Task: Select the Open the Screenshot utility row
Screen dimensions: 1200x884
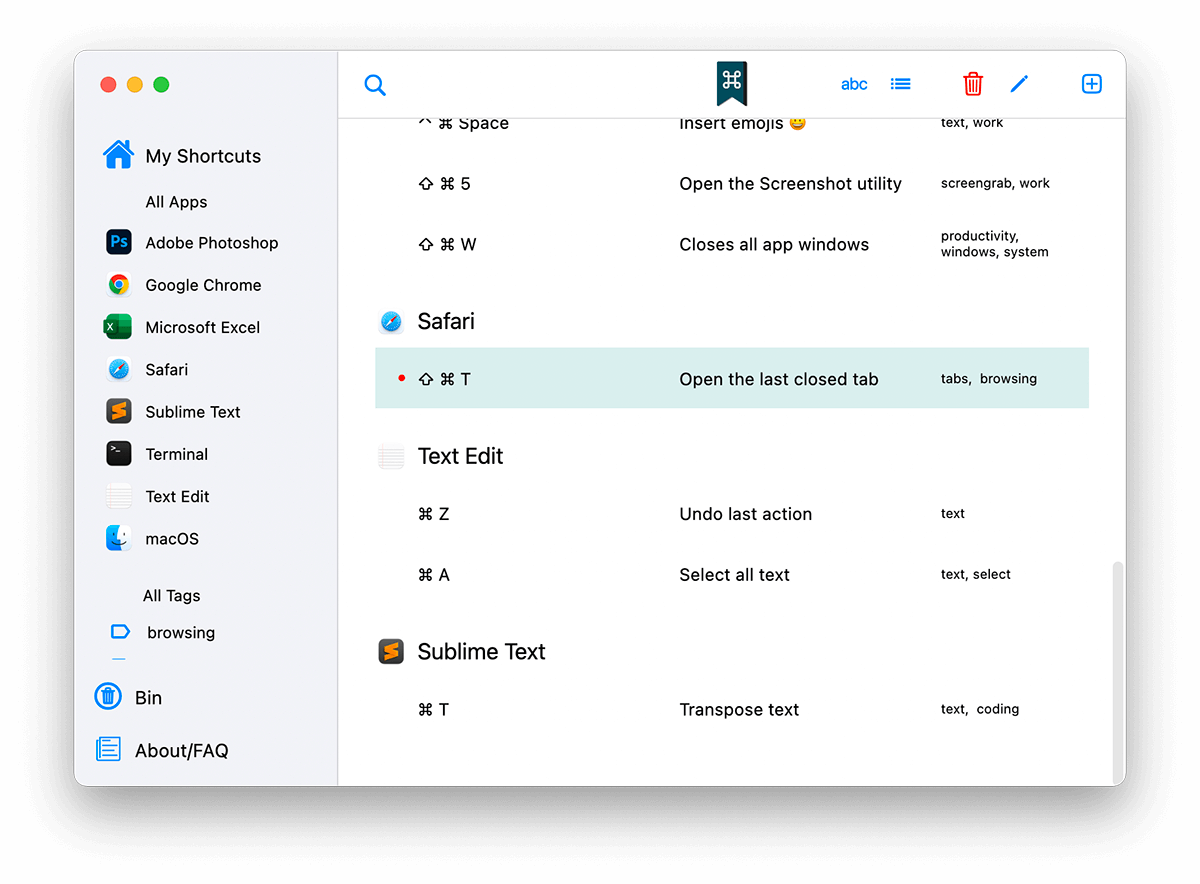Action: click(x=732, y=184)
